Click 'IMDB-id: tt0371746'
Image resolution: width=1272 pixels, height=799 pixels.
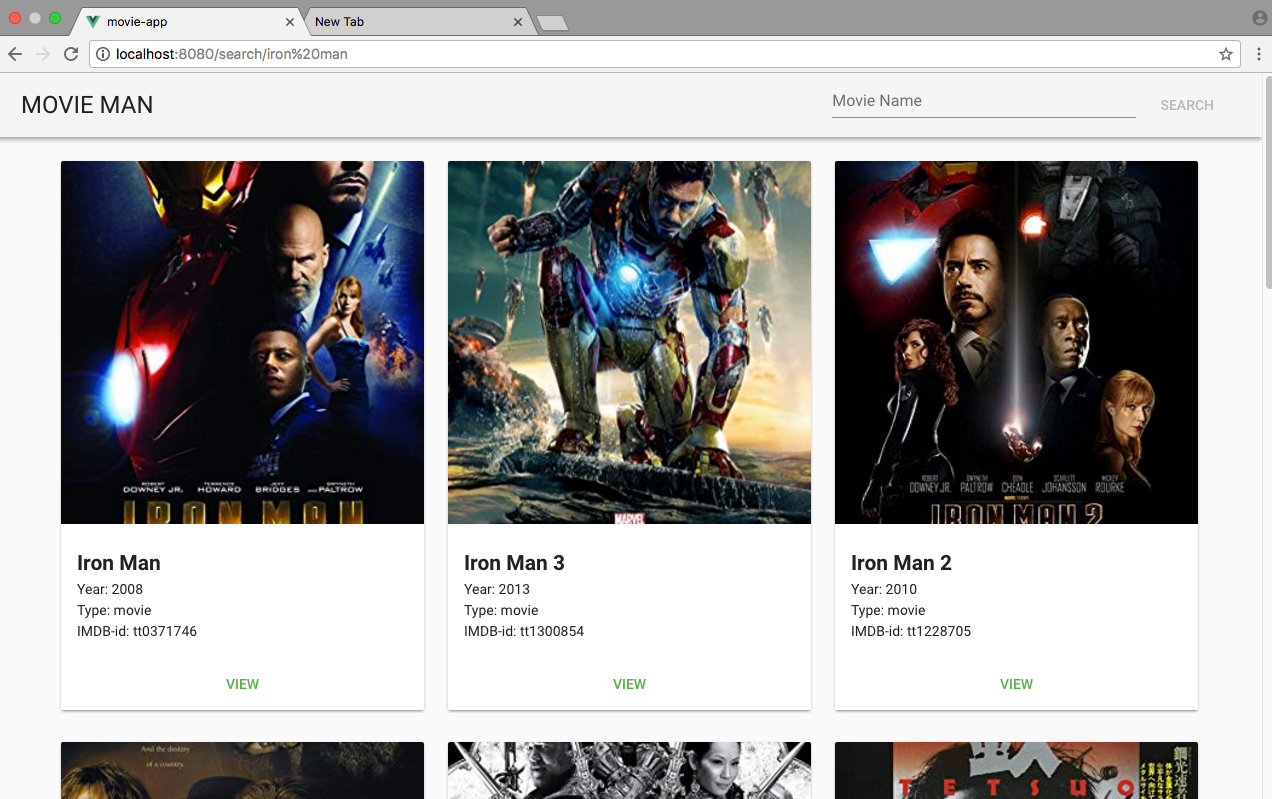(x=137, y=631)
